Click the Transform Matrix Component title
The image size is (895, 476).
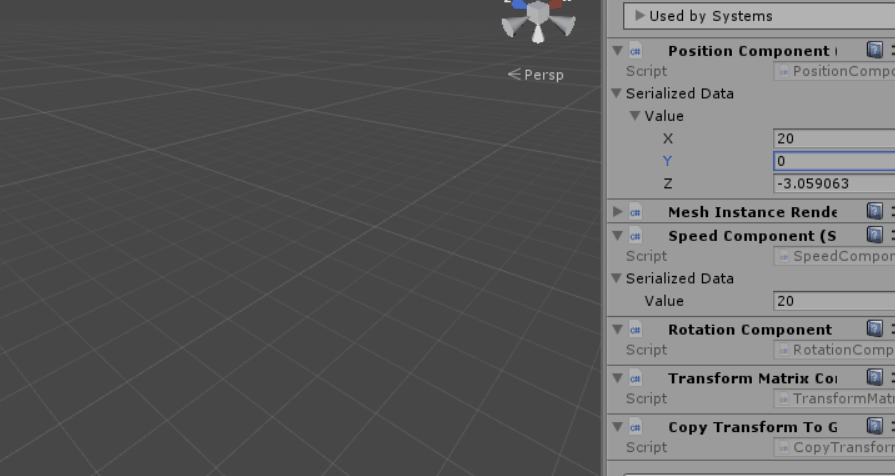pos(752,378)
